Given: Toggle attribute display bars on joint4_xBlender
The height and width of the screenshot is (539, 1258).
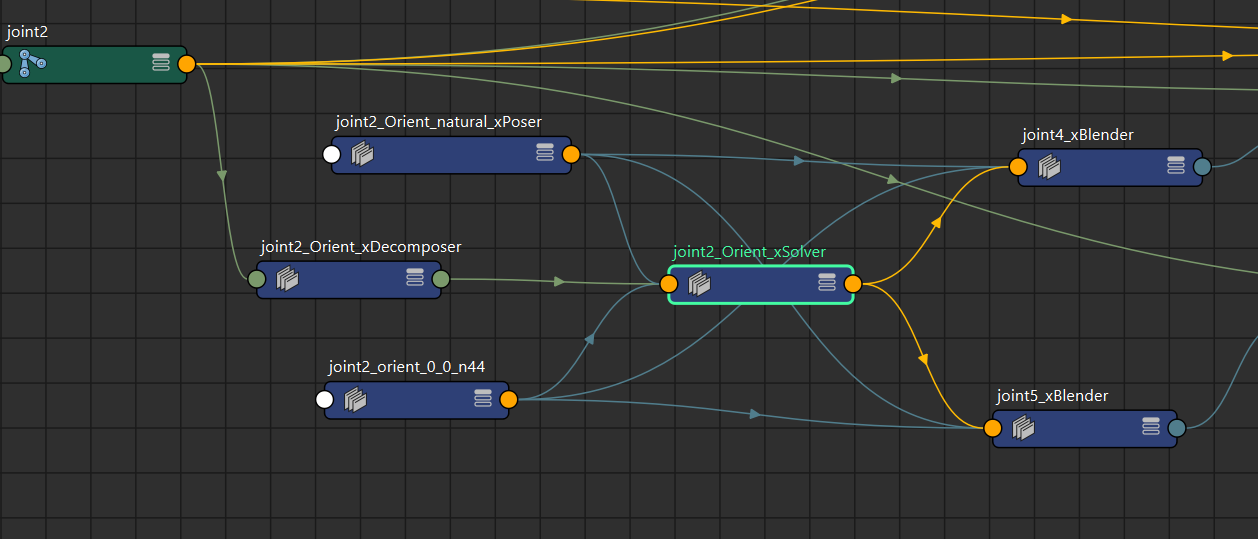Looking at the screenshot, I should click(1175, 166).
